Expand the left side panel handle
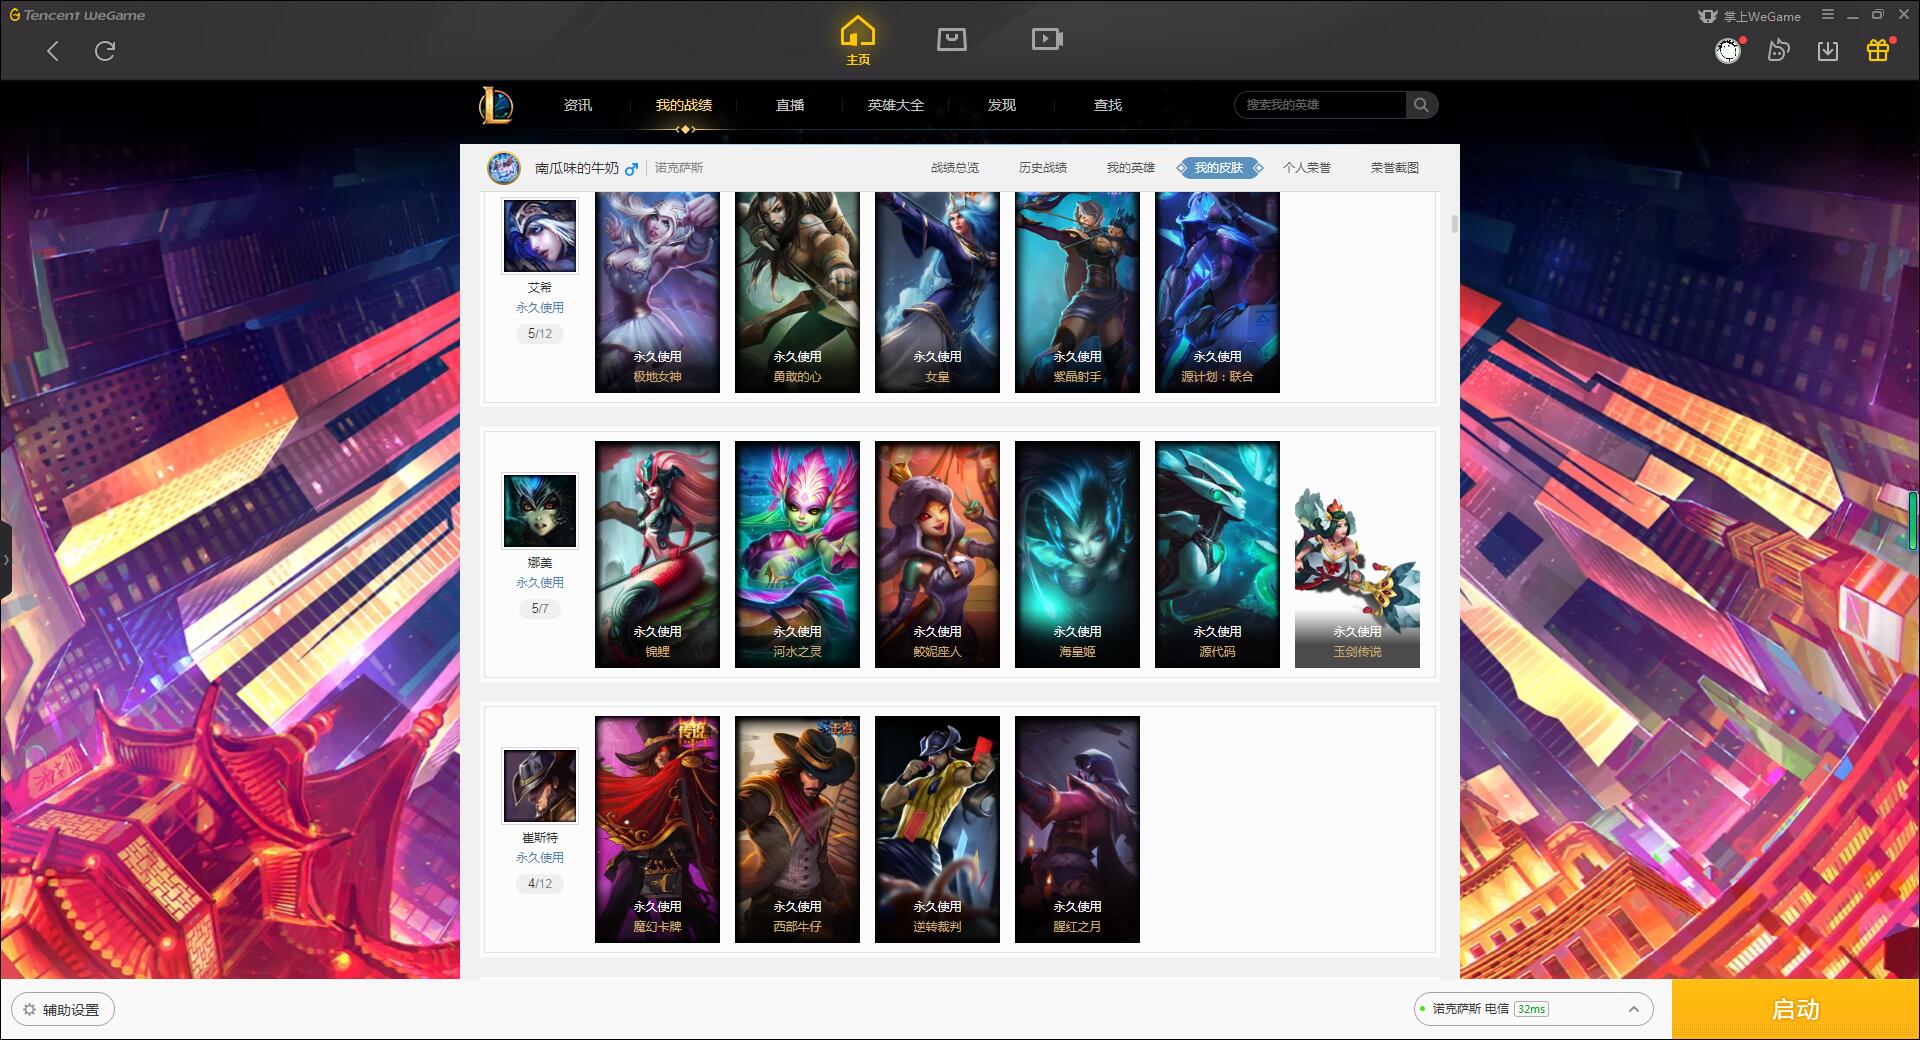The image size is (1920, 1040). pos(6,560)
